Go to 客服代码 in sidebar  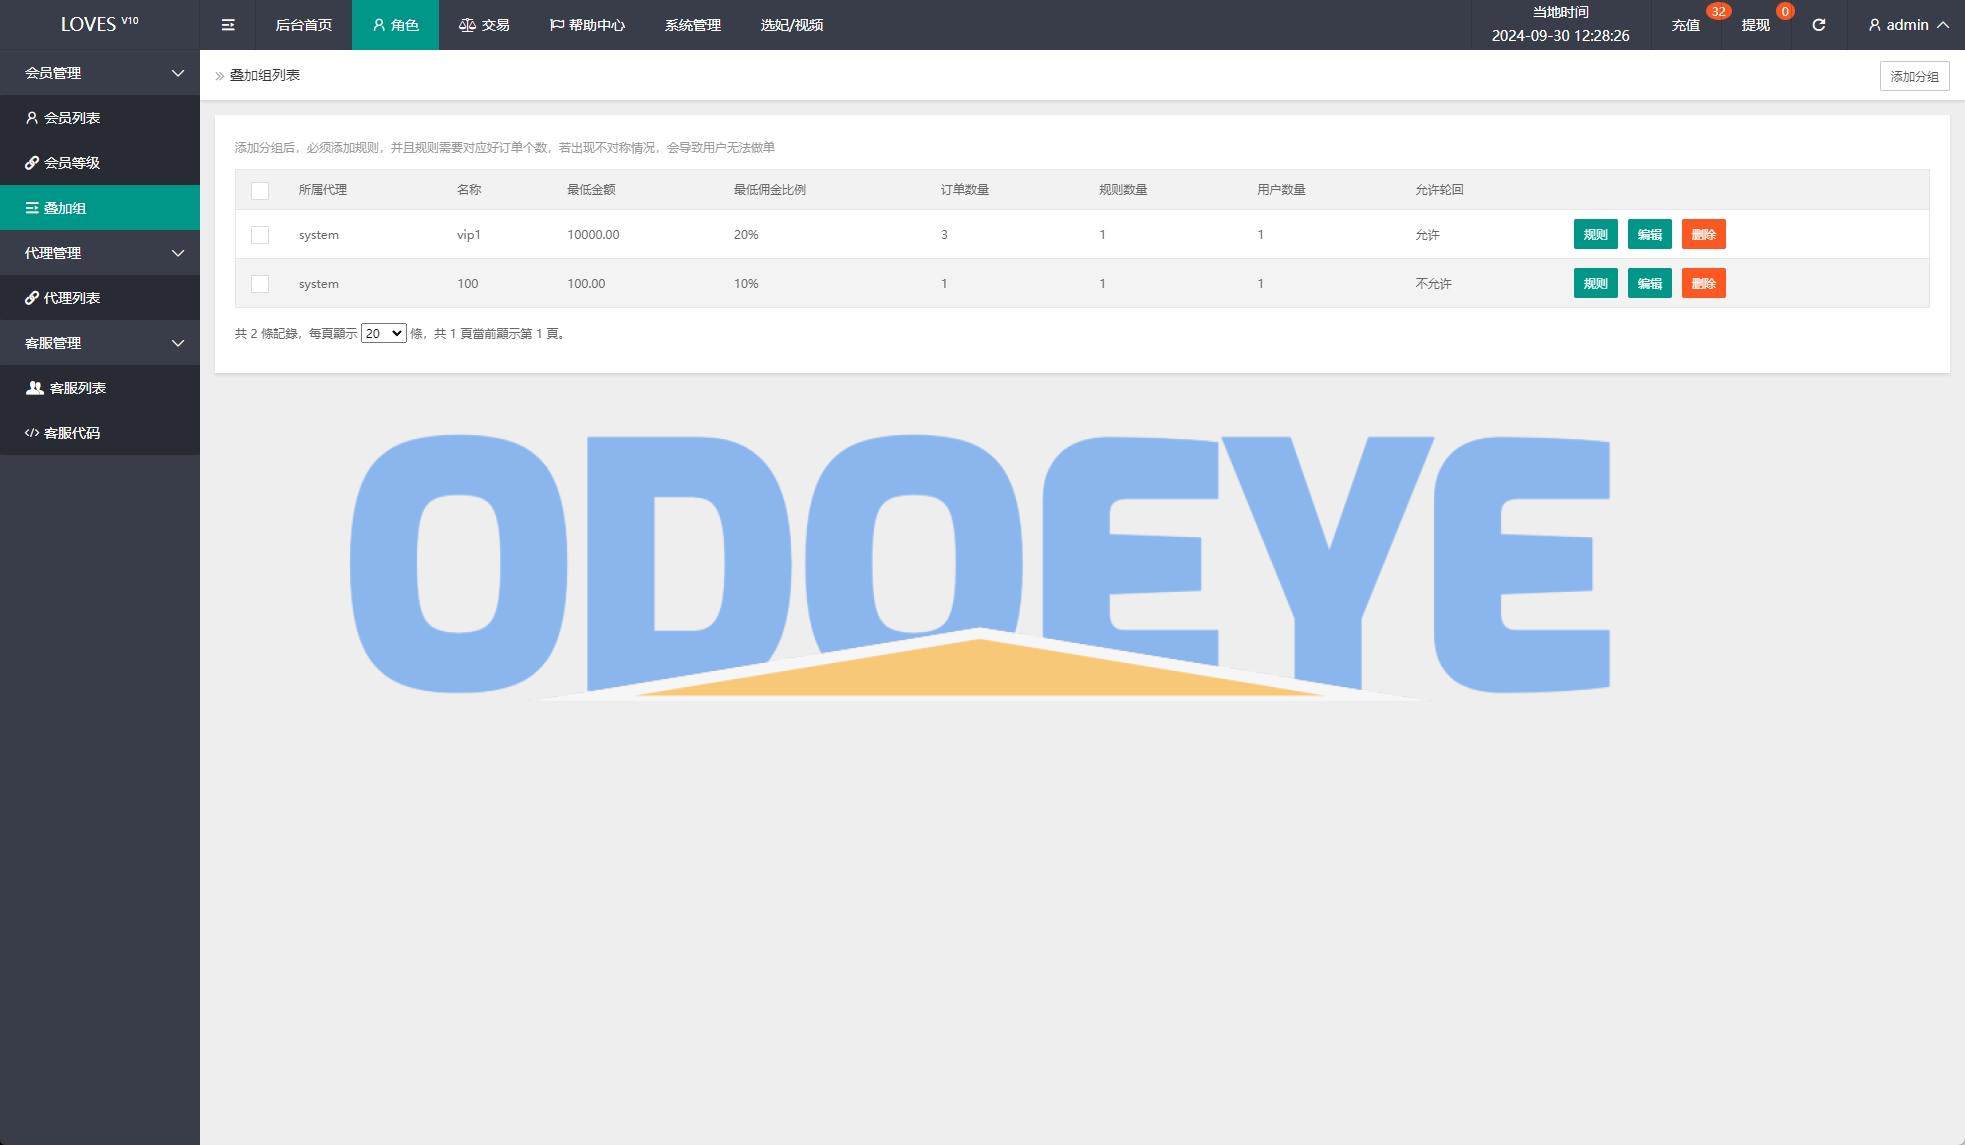(100, 433)
